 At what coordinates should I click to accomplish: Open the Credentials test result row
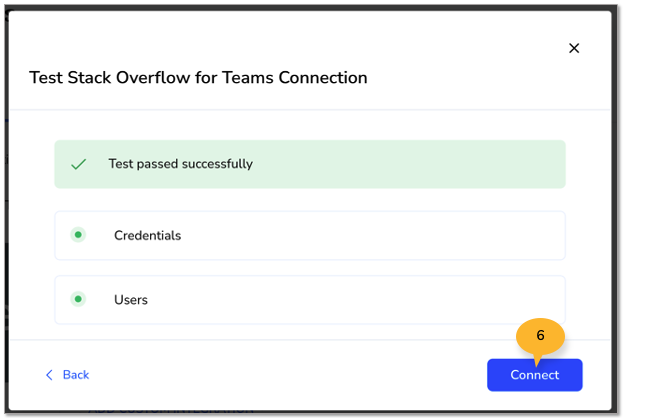[310, 235]
